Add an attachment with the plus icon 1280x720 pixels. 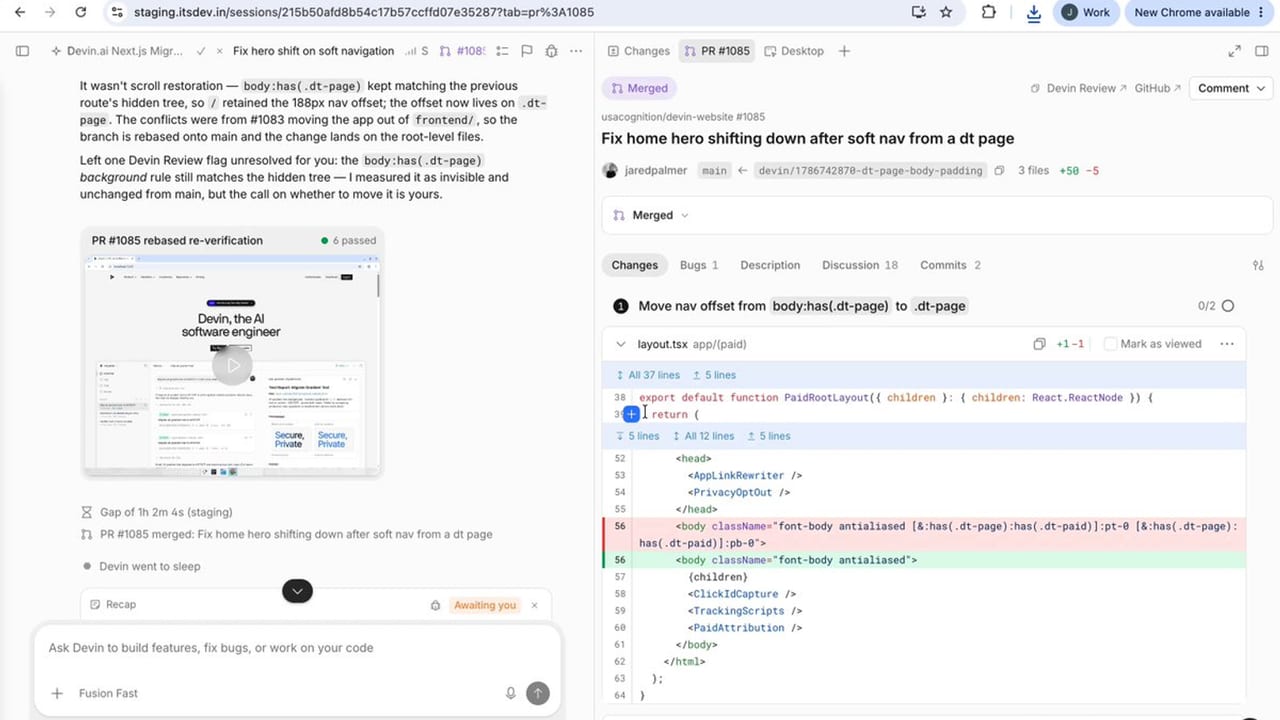[x=57, y=693]
